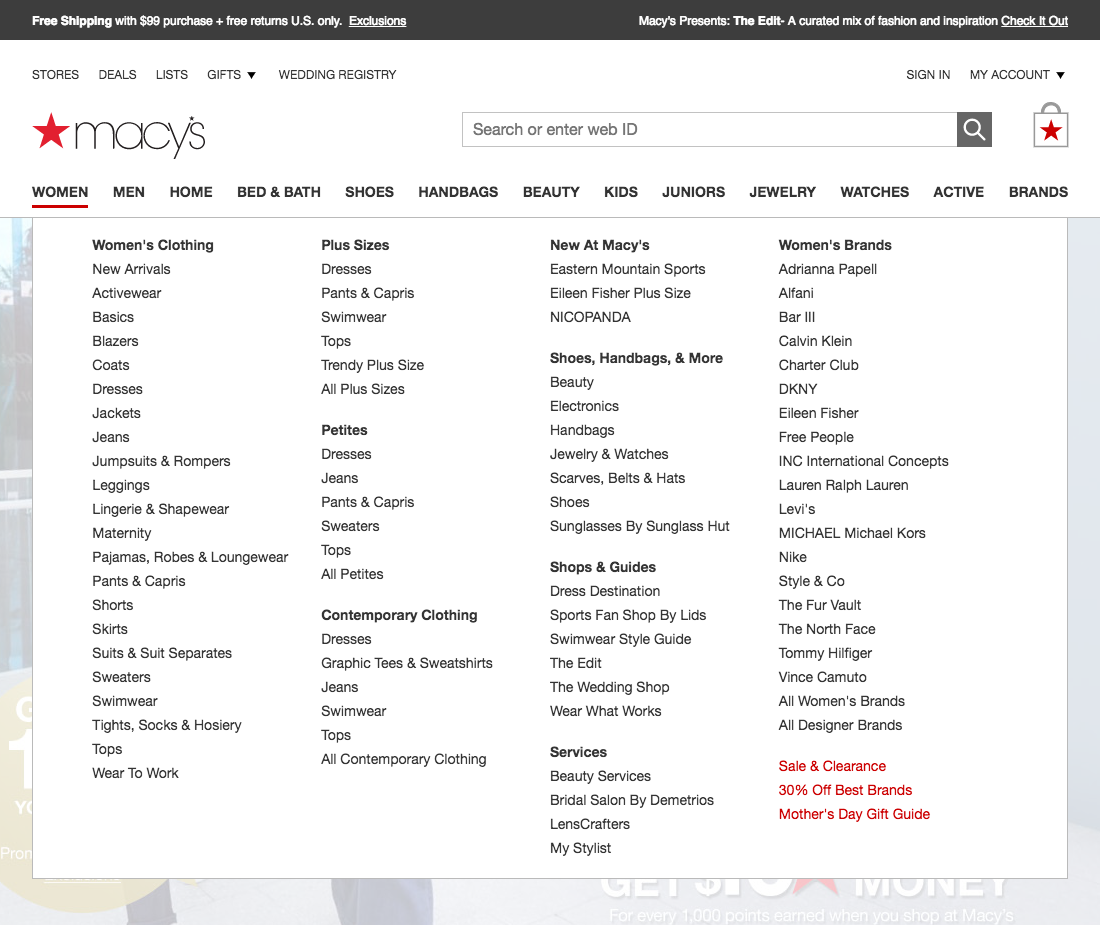Click the search magnifying glass icon
The image size is (1100, 925).
click(974, 129)
